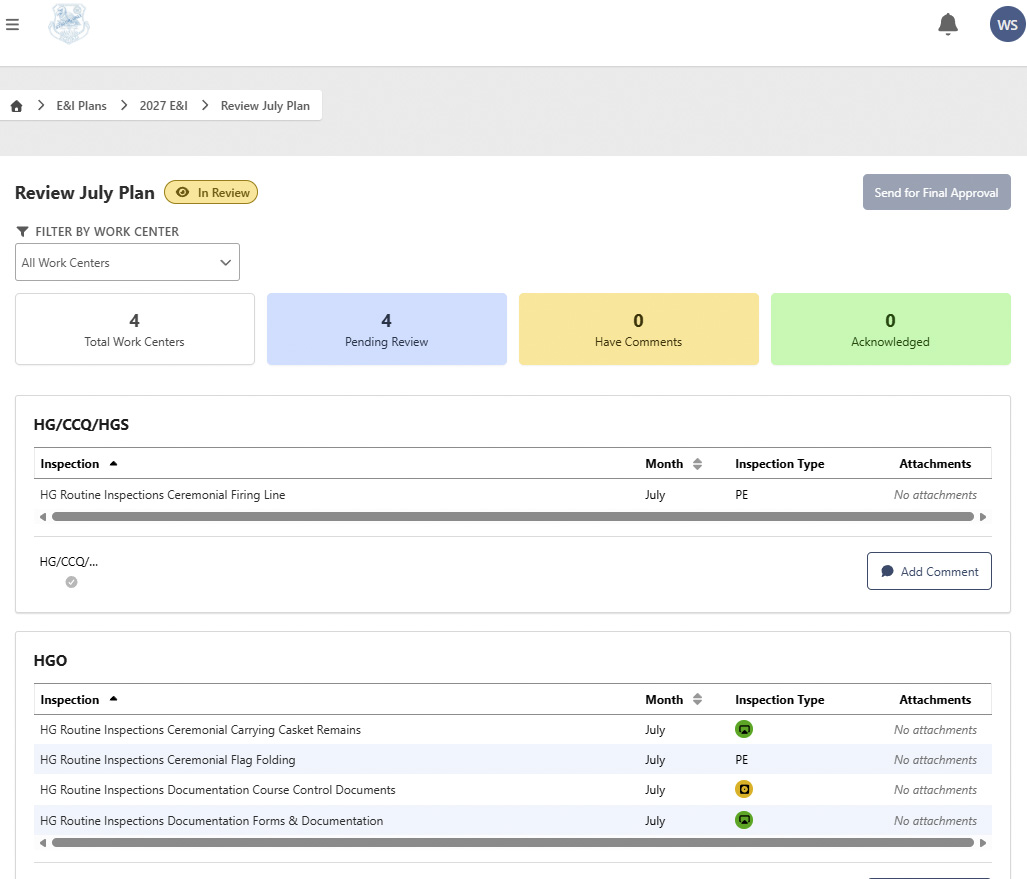Click the HG/CCQ/HGS table left scroll arrow
This screenshot has width=1027, height=879.
click(43, 517)
